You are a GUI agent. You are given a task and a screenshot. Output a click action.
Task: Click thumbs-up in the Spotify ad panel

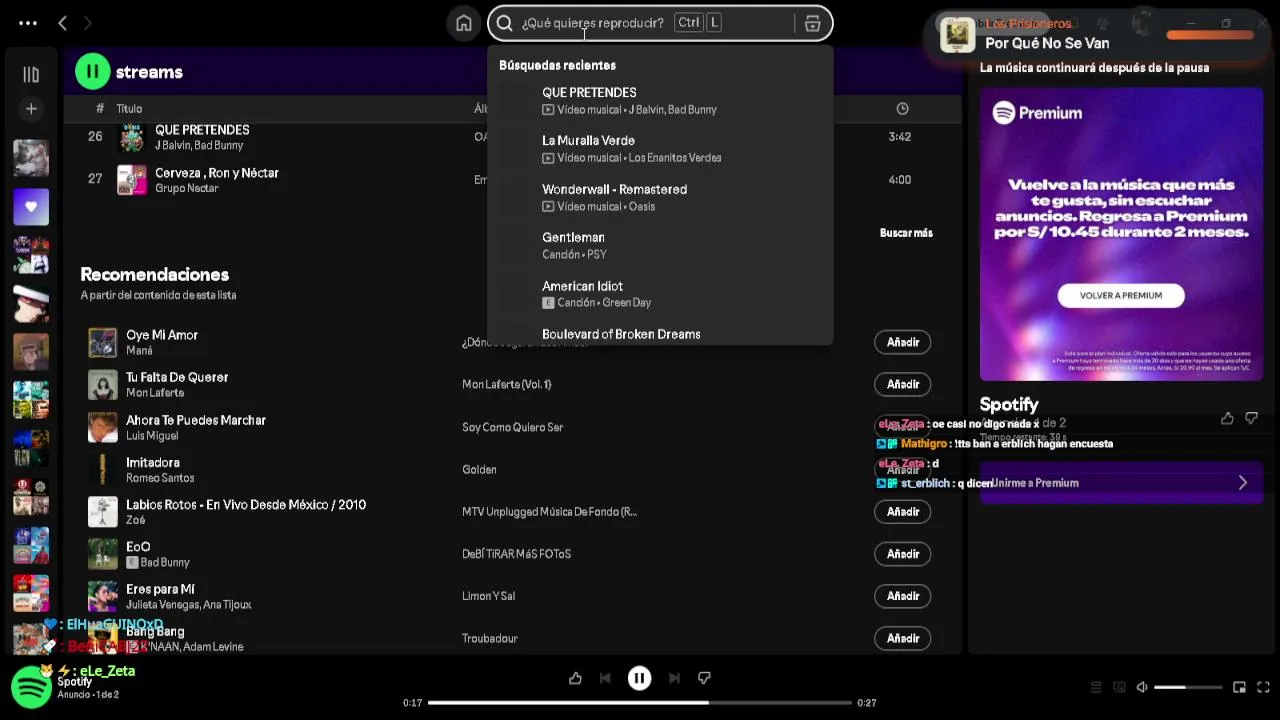click(x=1227, y=418)
